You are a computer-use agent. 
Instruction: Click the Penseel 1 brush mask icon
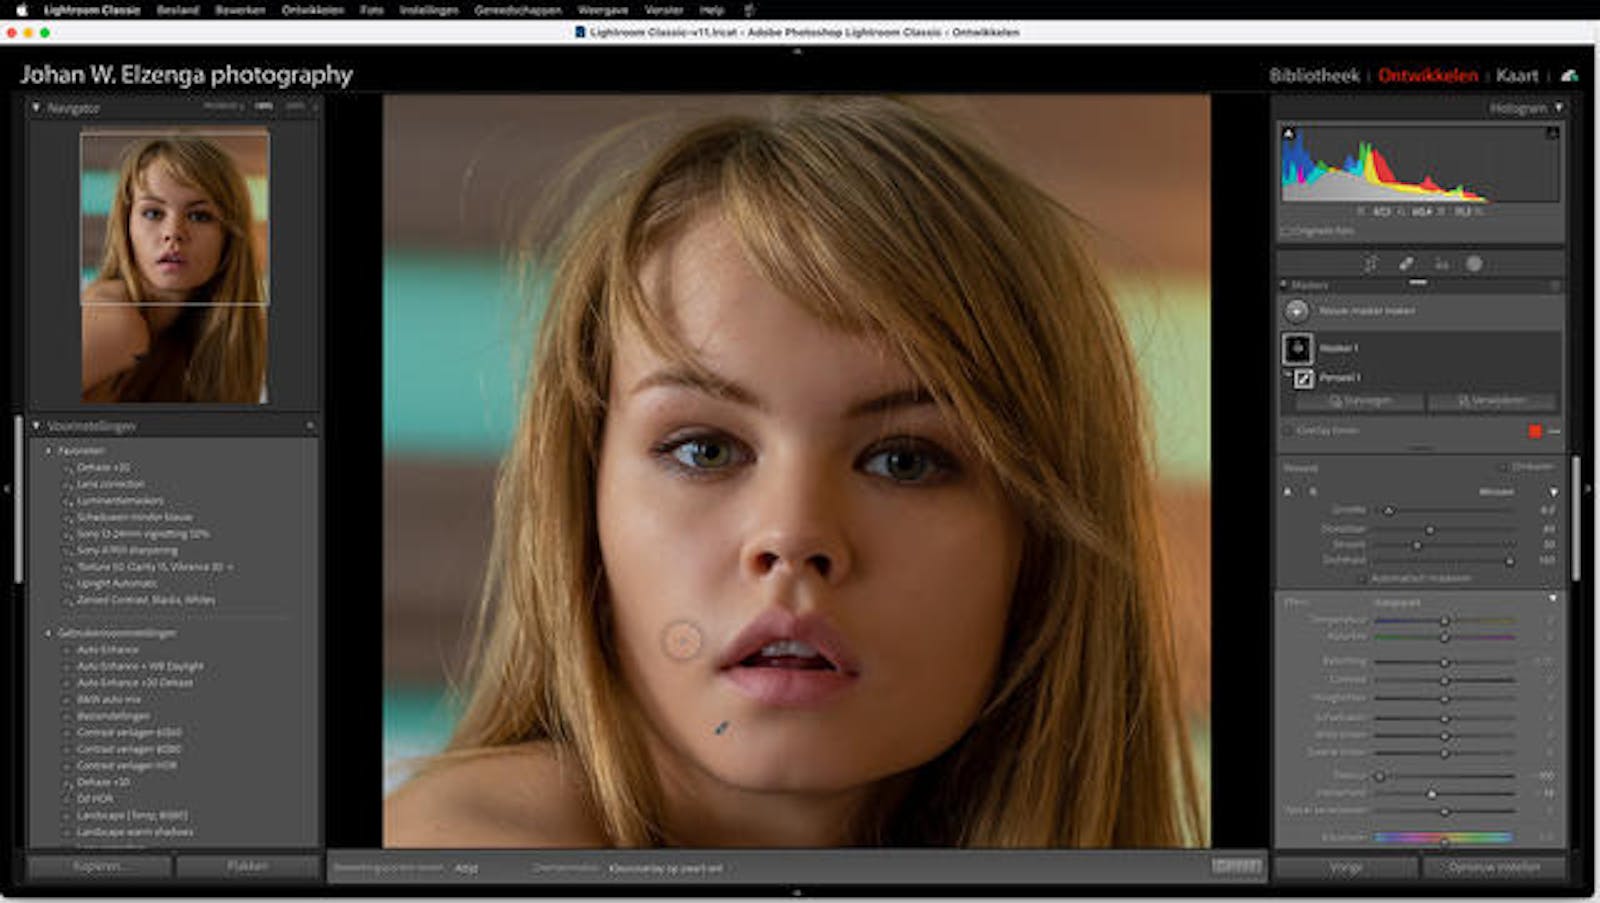tap(1303, 378)
